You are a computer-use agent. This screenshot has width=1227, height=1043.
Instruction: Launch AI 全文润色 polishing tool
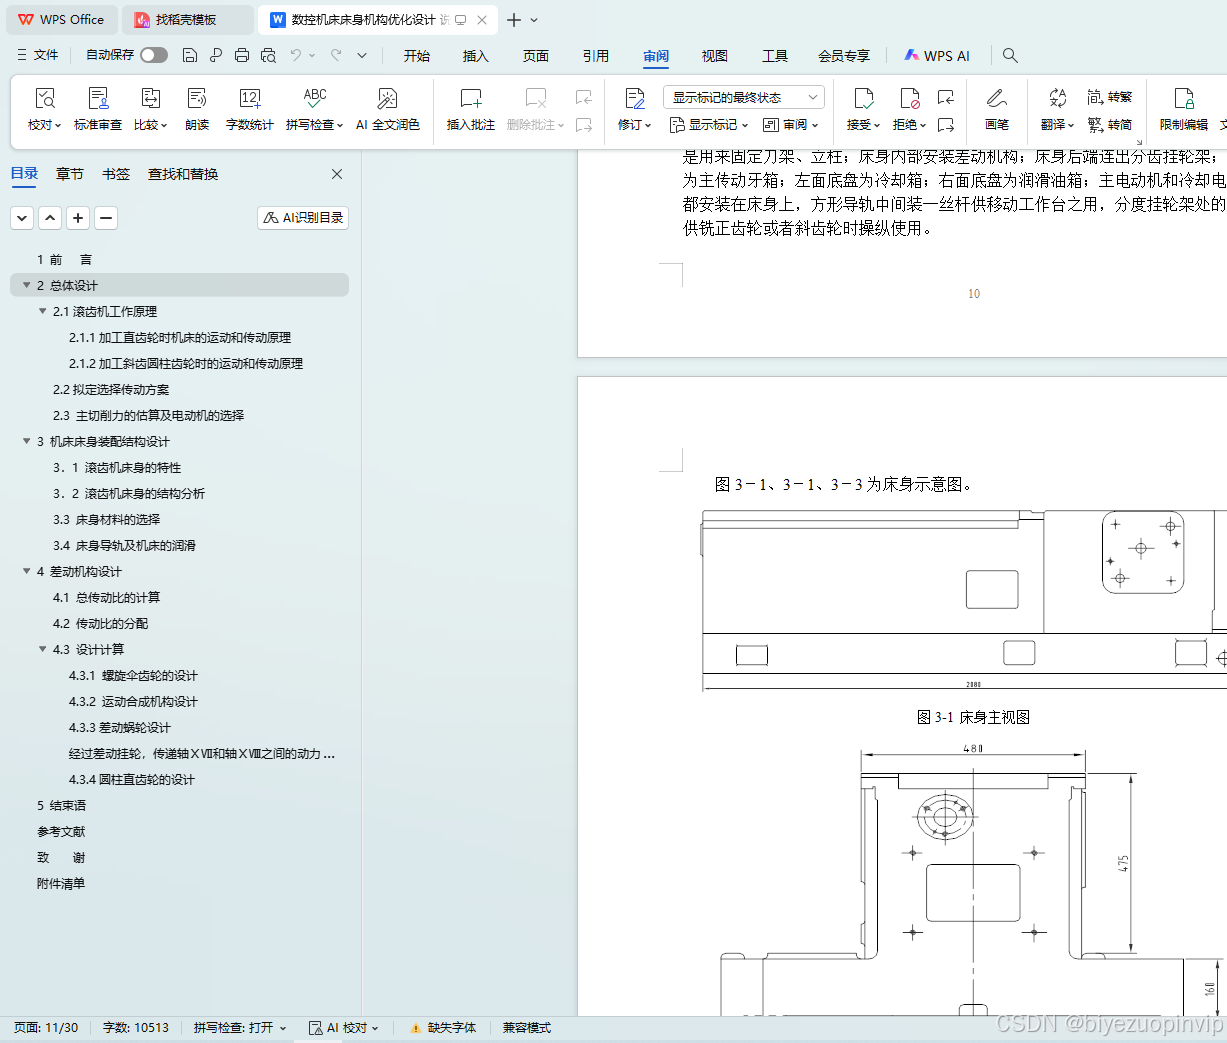tap(388, 108)
